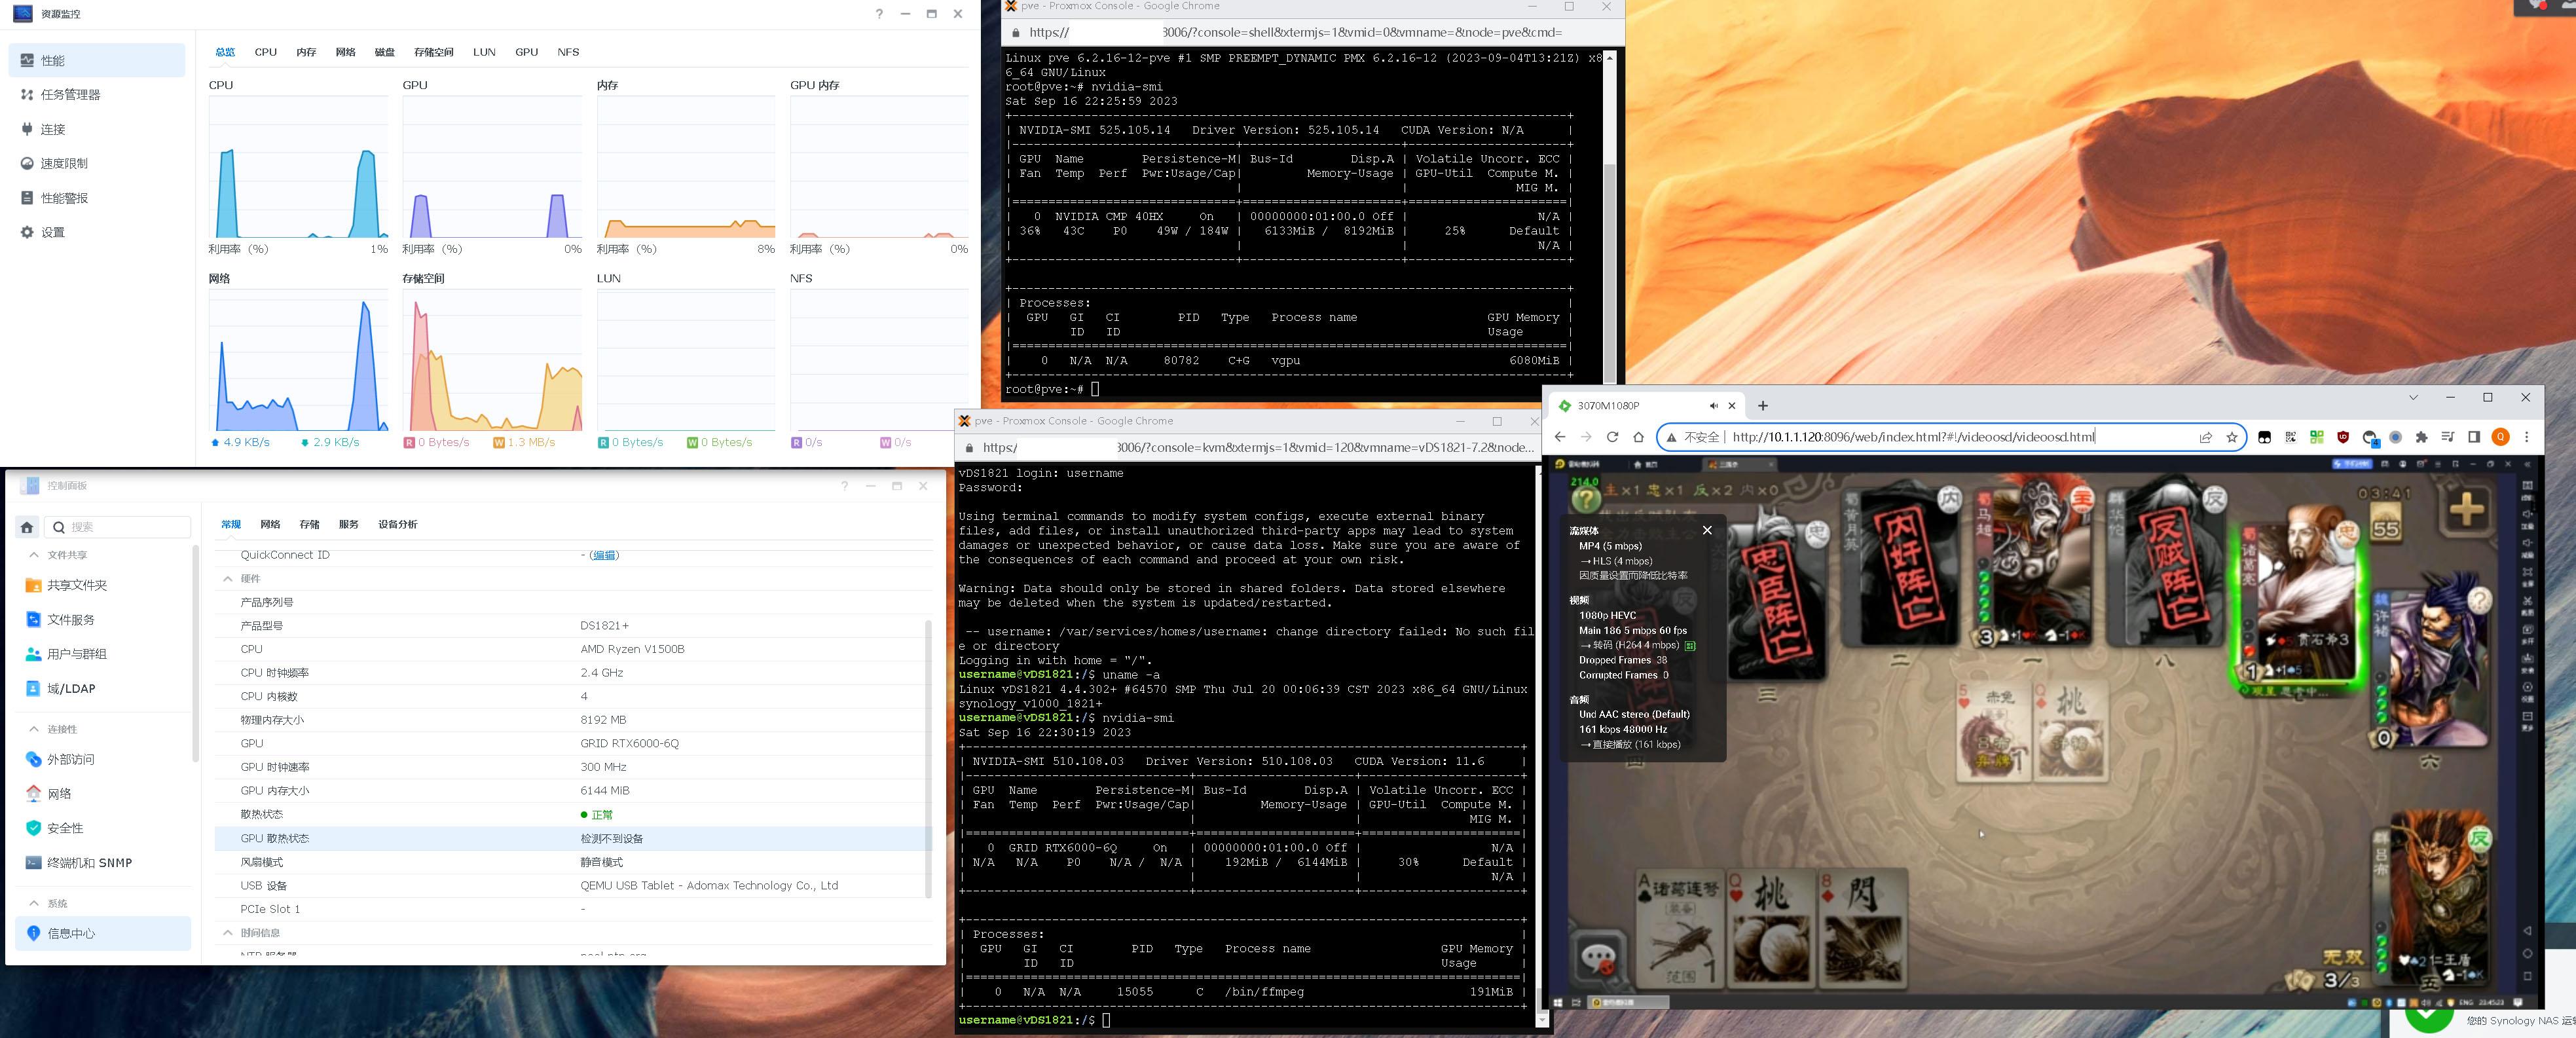Mute the 3070M1080P tab audio
This screenshot has width=2576, height=1038.
[x=1713, y=406]
